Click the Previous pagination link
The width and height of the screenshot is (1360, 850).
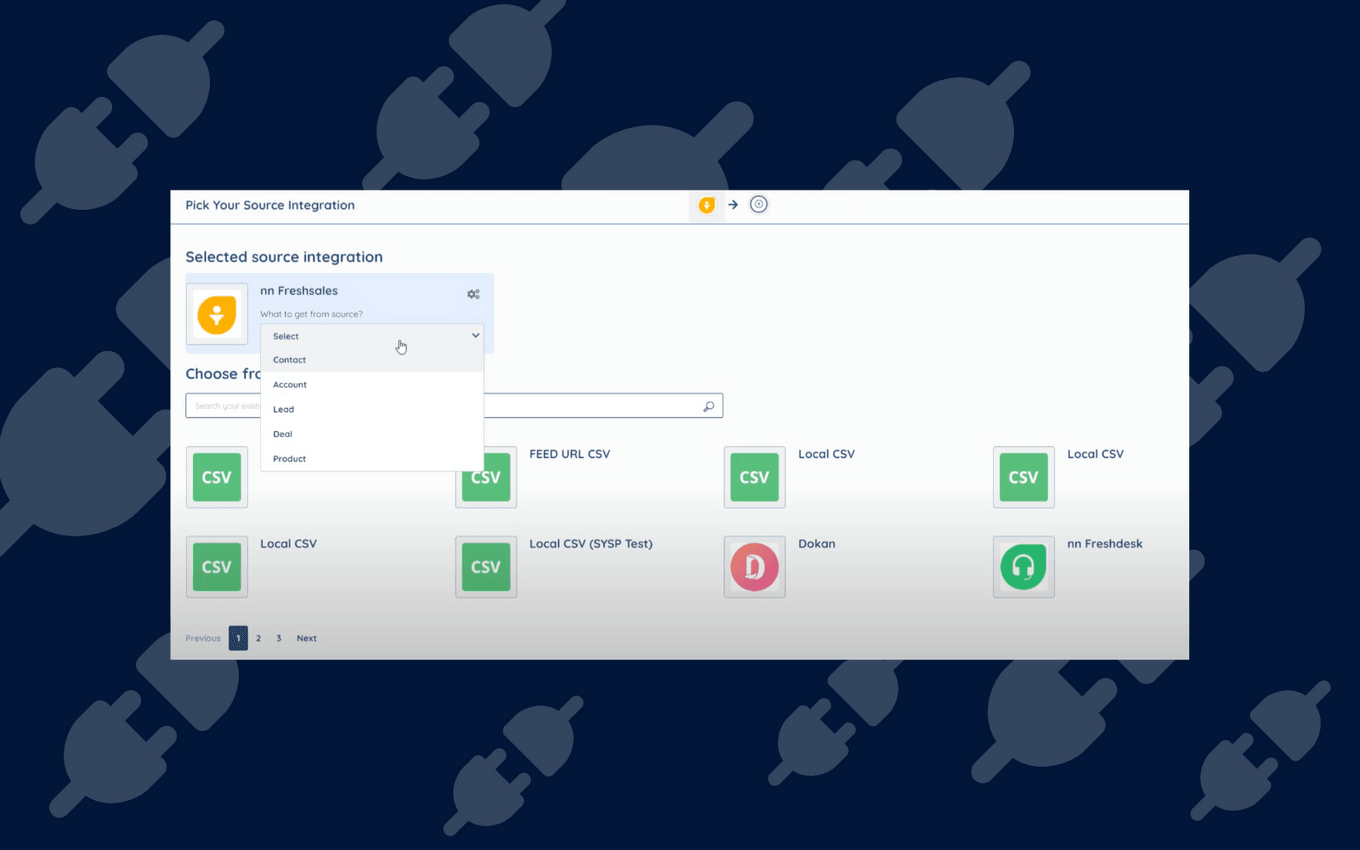point(203,638)
